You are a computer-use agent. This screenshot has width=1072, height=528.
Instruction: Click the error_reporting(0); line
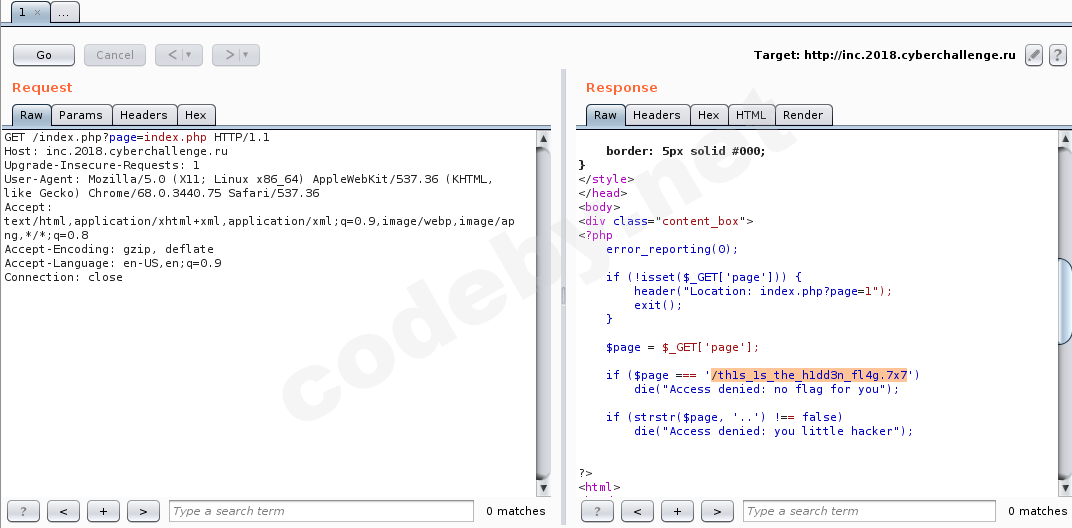pos(672,249)
